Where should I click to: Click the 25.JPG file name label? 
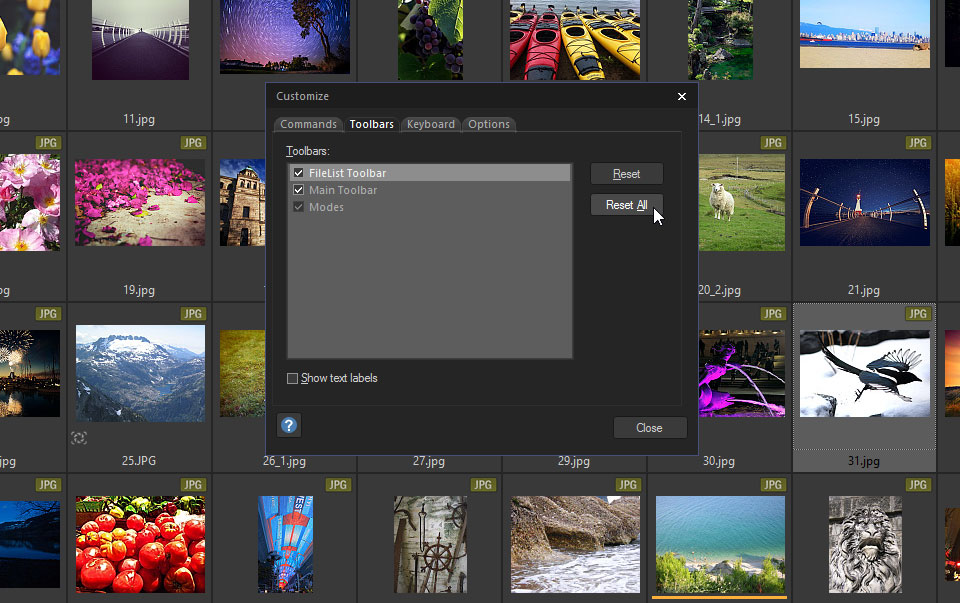139,460
